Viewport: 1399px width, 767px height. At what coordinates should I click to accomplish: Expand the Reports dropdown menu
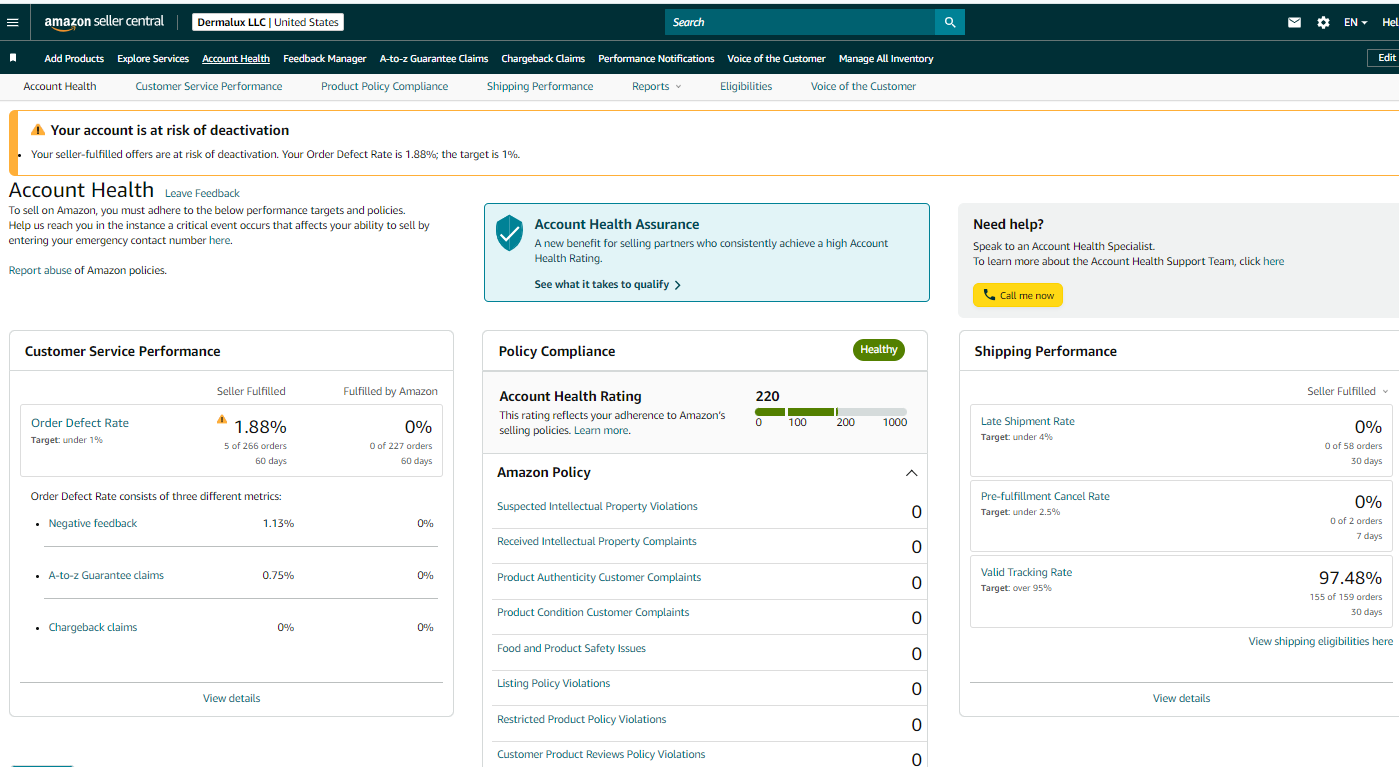coord(656,86)
